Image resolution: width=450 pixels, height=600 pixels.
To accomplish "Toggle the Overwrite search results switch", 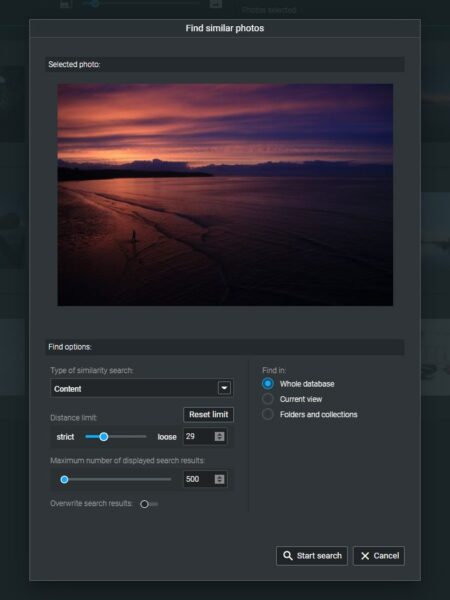I will tap(148, 504).
